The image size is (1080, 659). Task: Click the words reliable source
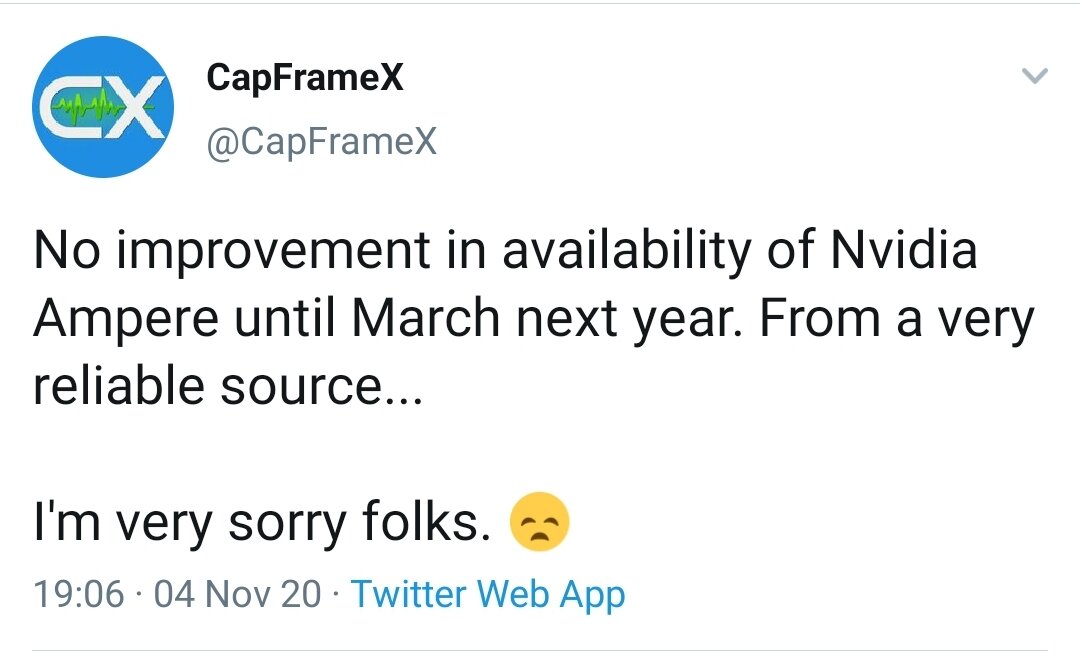(227, 386)
